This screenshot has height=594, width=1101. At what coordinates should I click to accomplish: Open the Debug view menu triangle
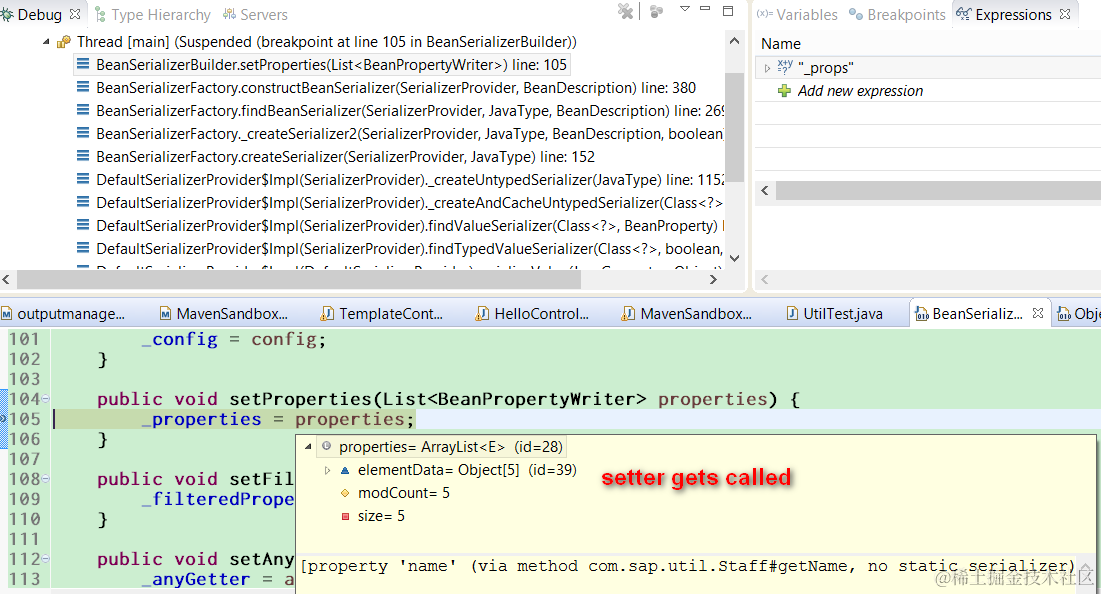click(685, 9)
